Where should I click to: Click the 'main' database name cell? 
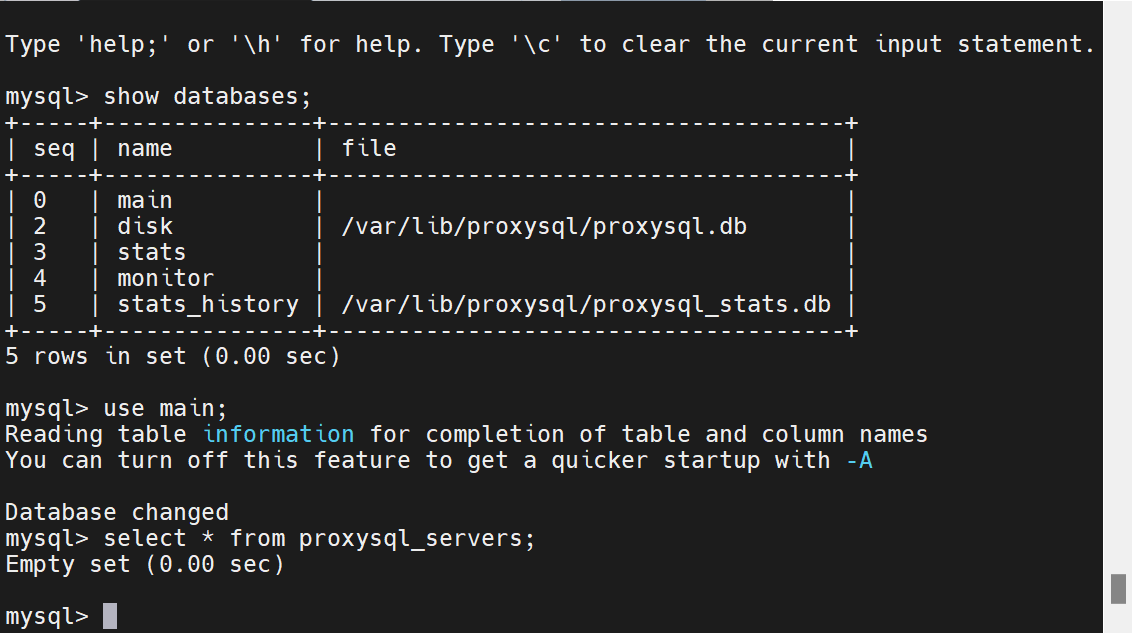tap(144, 201)
